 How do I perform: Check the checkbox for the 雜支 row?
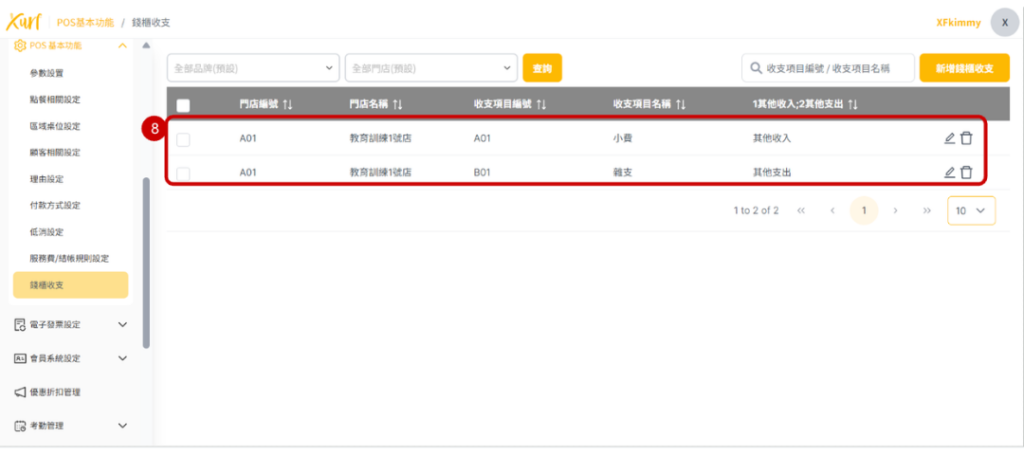(x=183, y=173)
